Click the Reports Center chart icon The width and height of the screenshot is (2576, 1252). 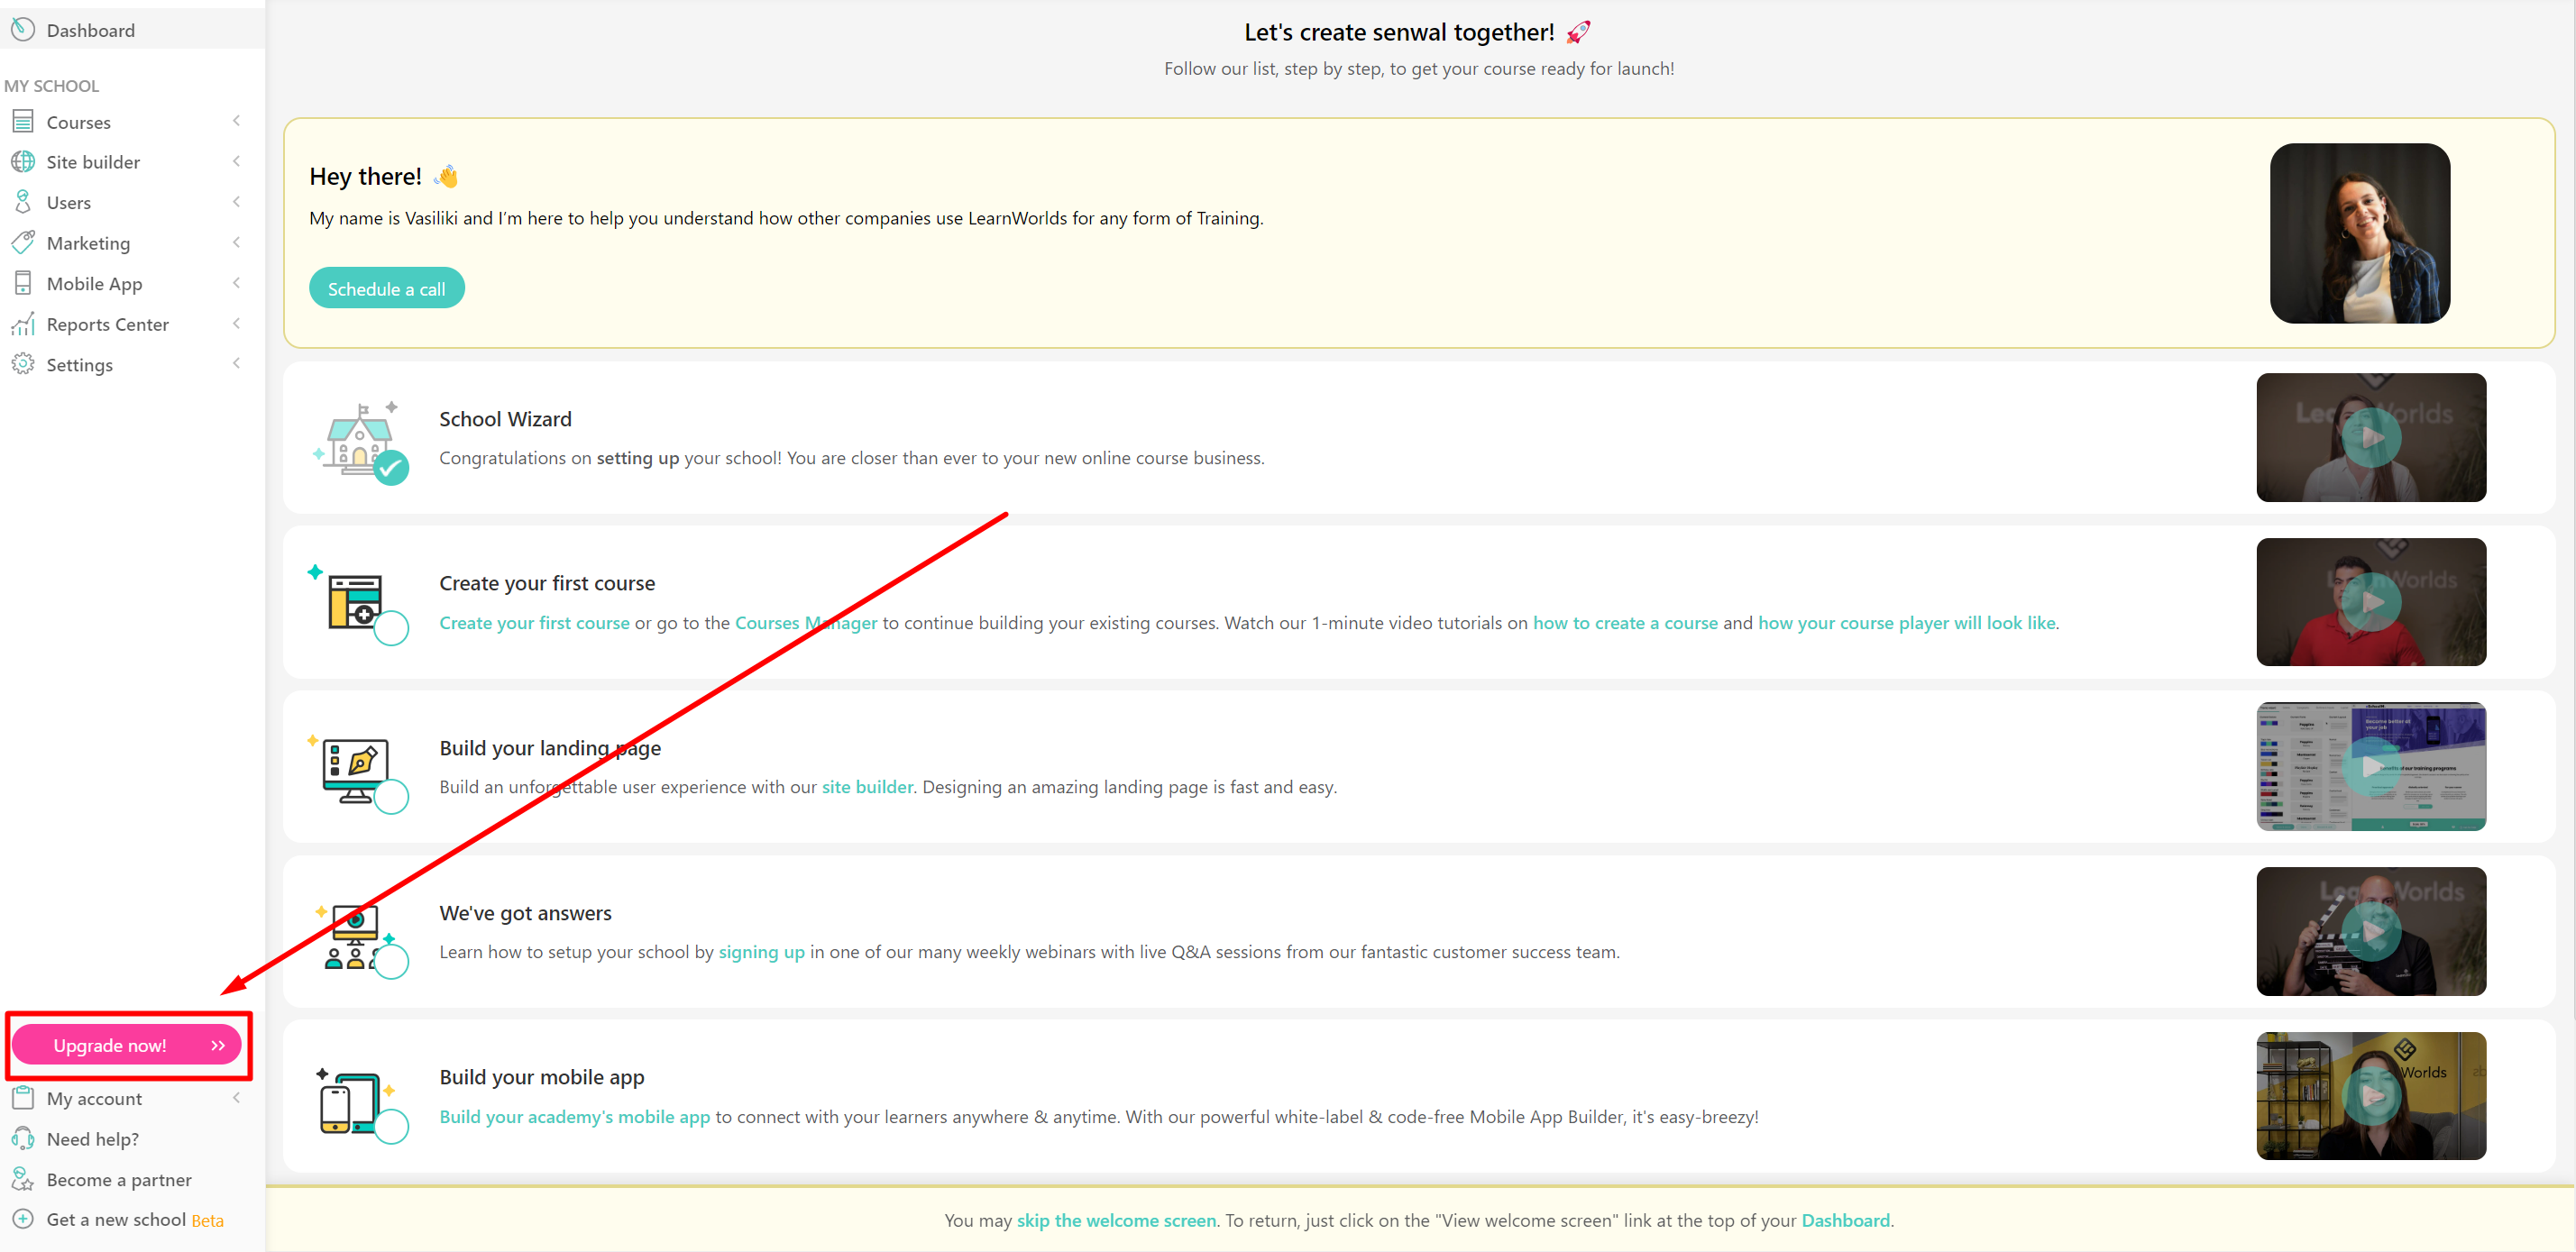coord(23,324)
